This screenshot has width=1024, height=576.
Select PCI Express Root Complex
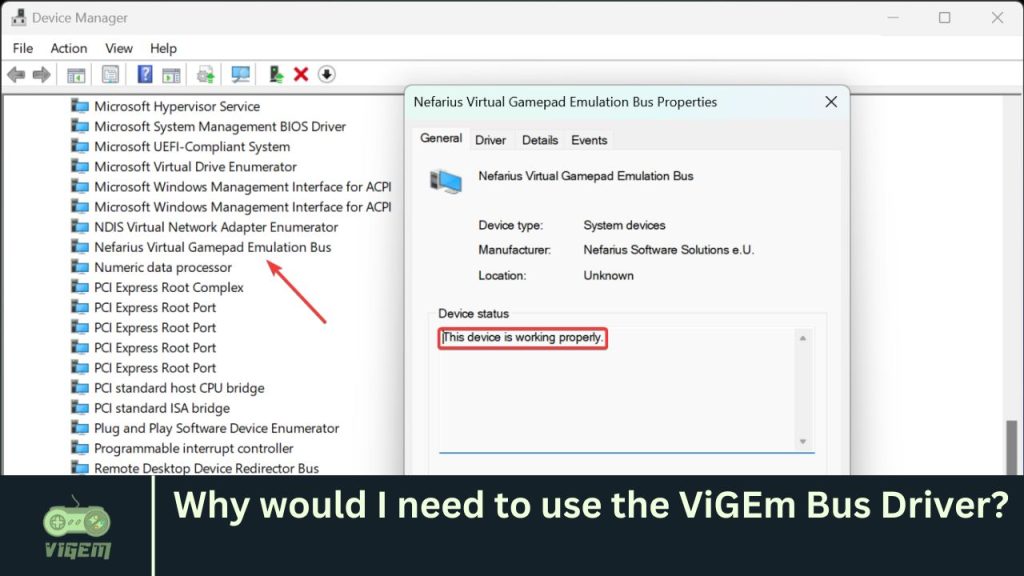(x=168, y=287)
